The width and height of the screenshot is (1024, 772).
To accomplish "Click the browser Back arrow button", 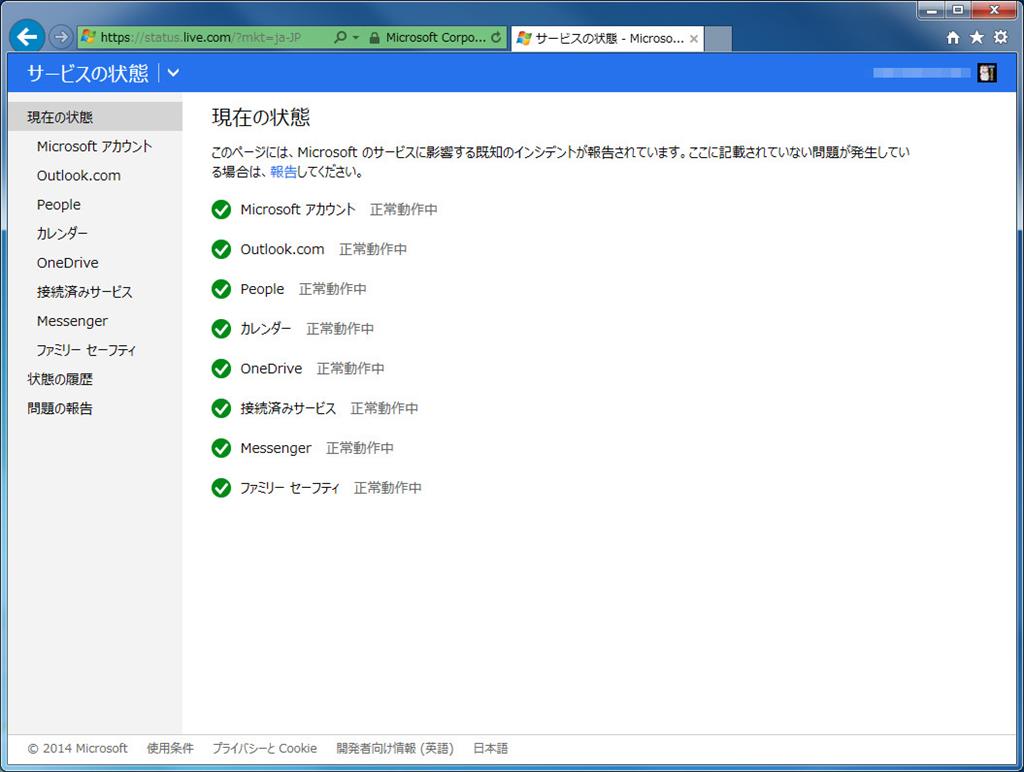I will [27, 37].
